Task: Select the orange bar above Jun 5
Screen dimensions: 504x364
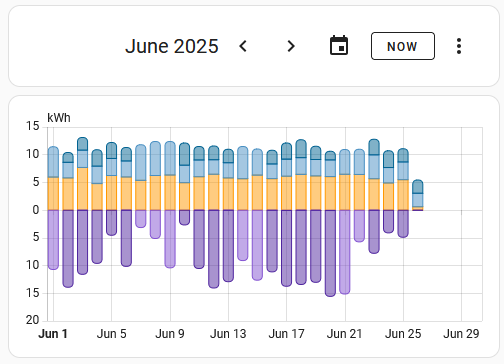Action: [112, 193]
